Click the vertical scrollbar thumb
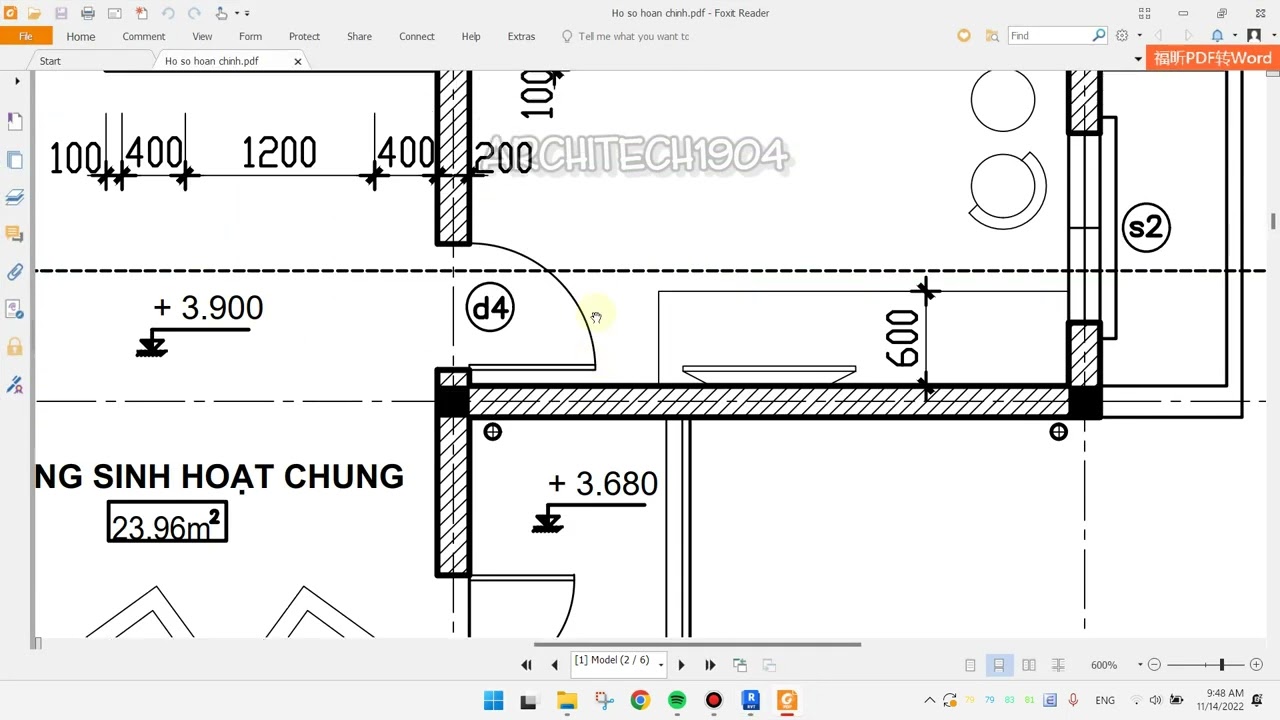The height and width of the screenshot is (720, 1280). pos(1273,221)
